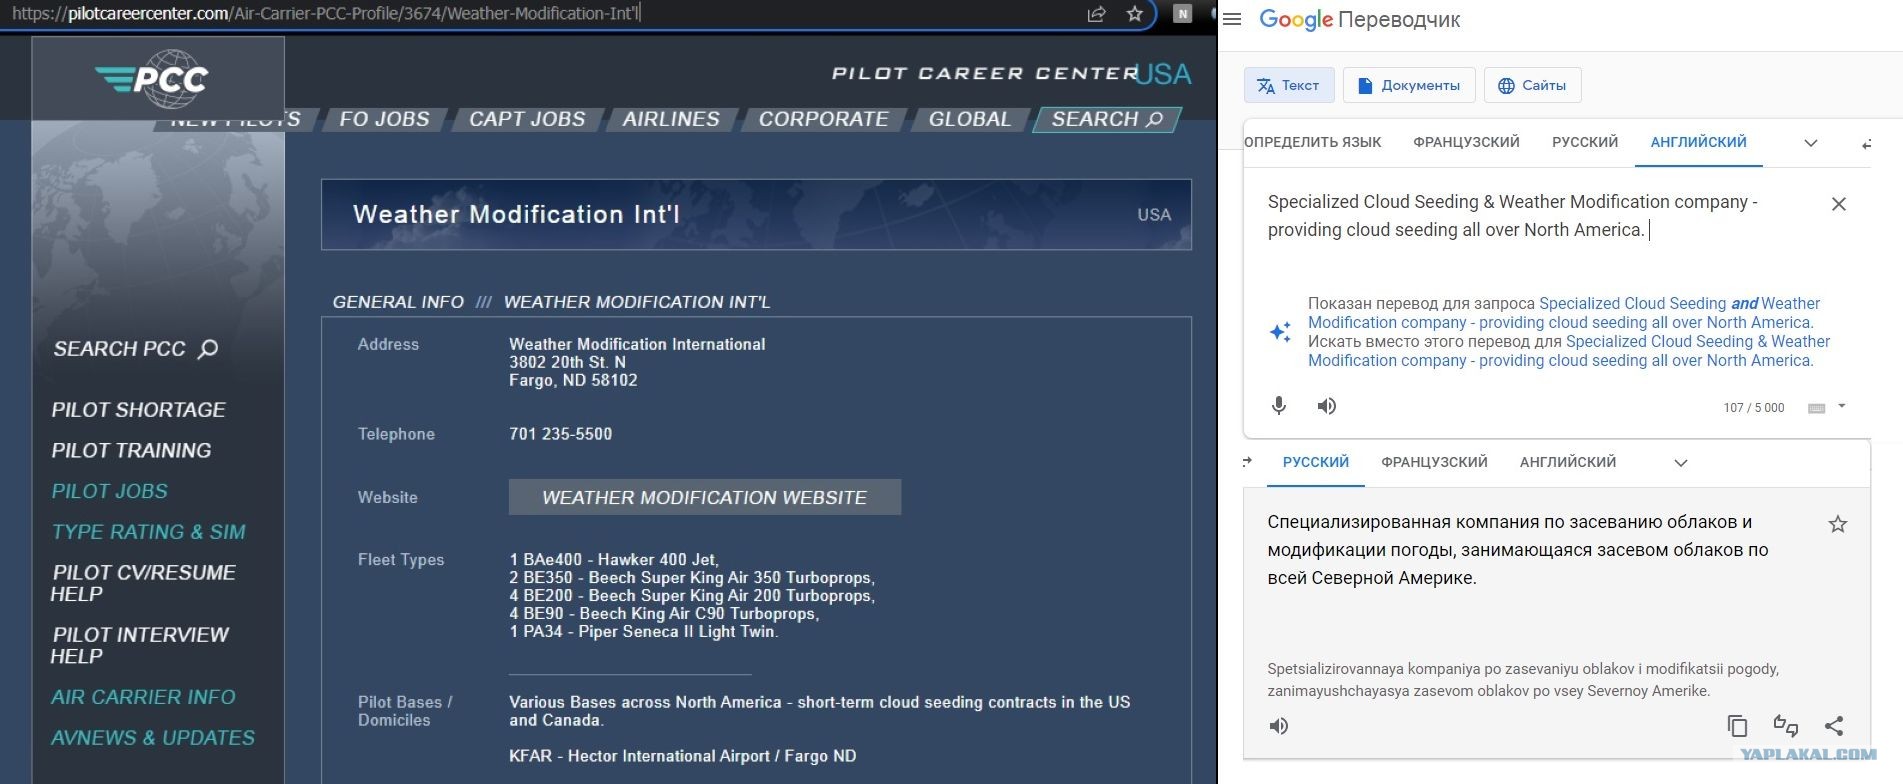
Task: Share the page via address bar icon
Action: click(x=1097, y=14)
